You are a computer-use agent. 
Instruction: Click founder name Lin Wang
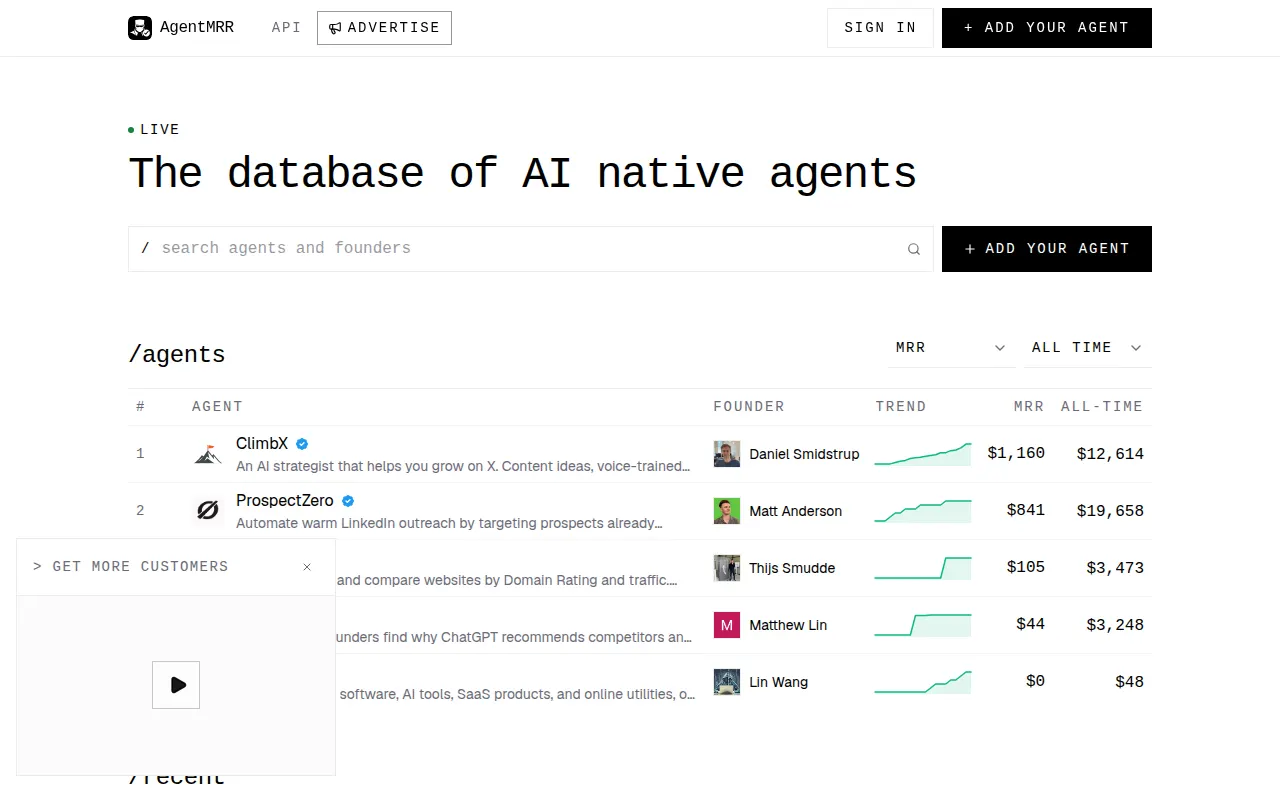tap(779, 682)
